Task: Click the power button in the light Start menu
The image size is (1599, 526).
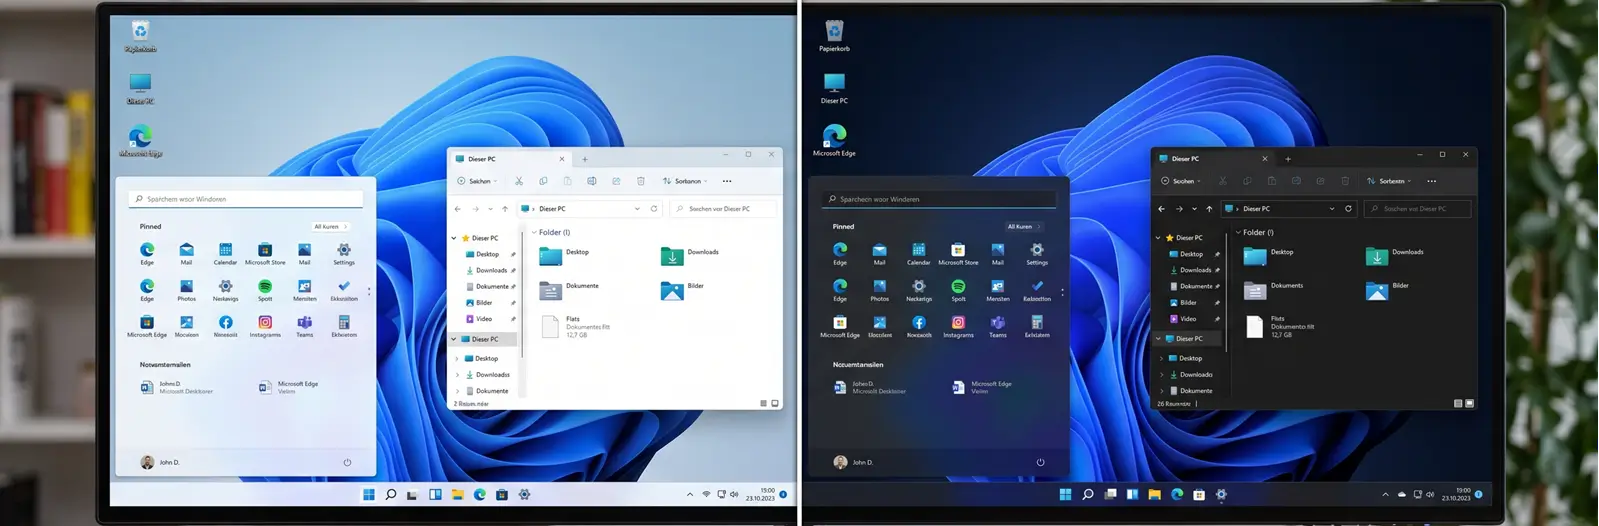Action: (x=347, y=462)
